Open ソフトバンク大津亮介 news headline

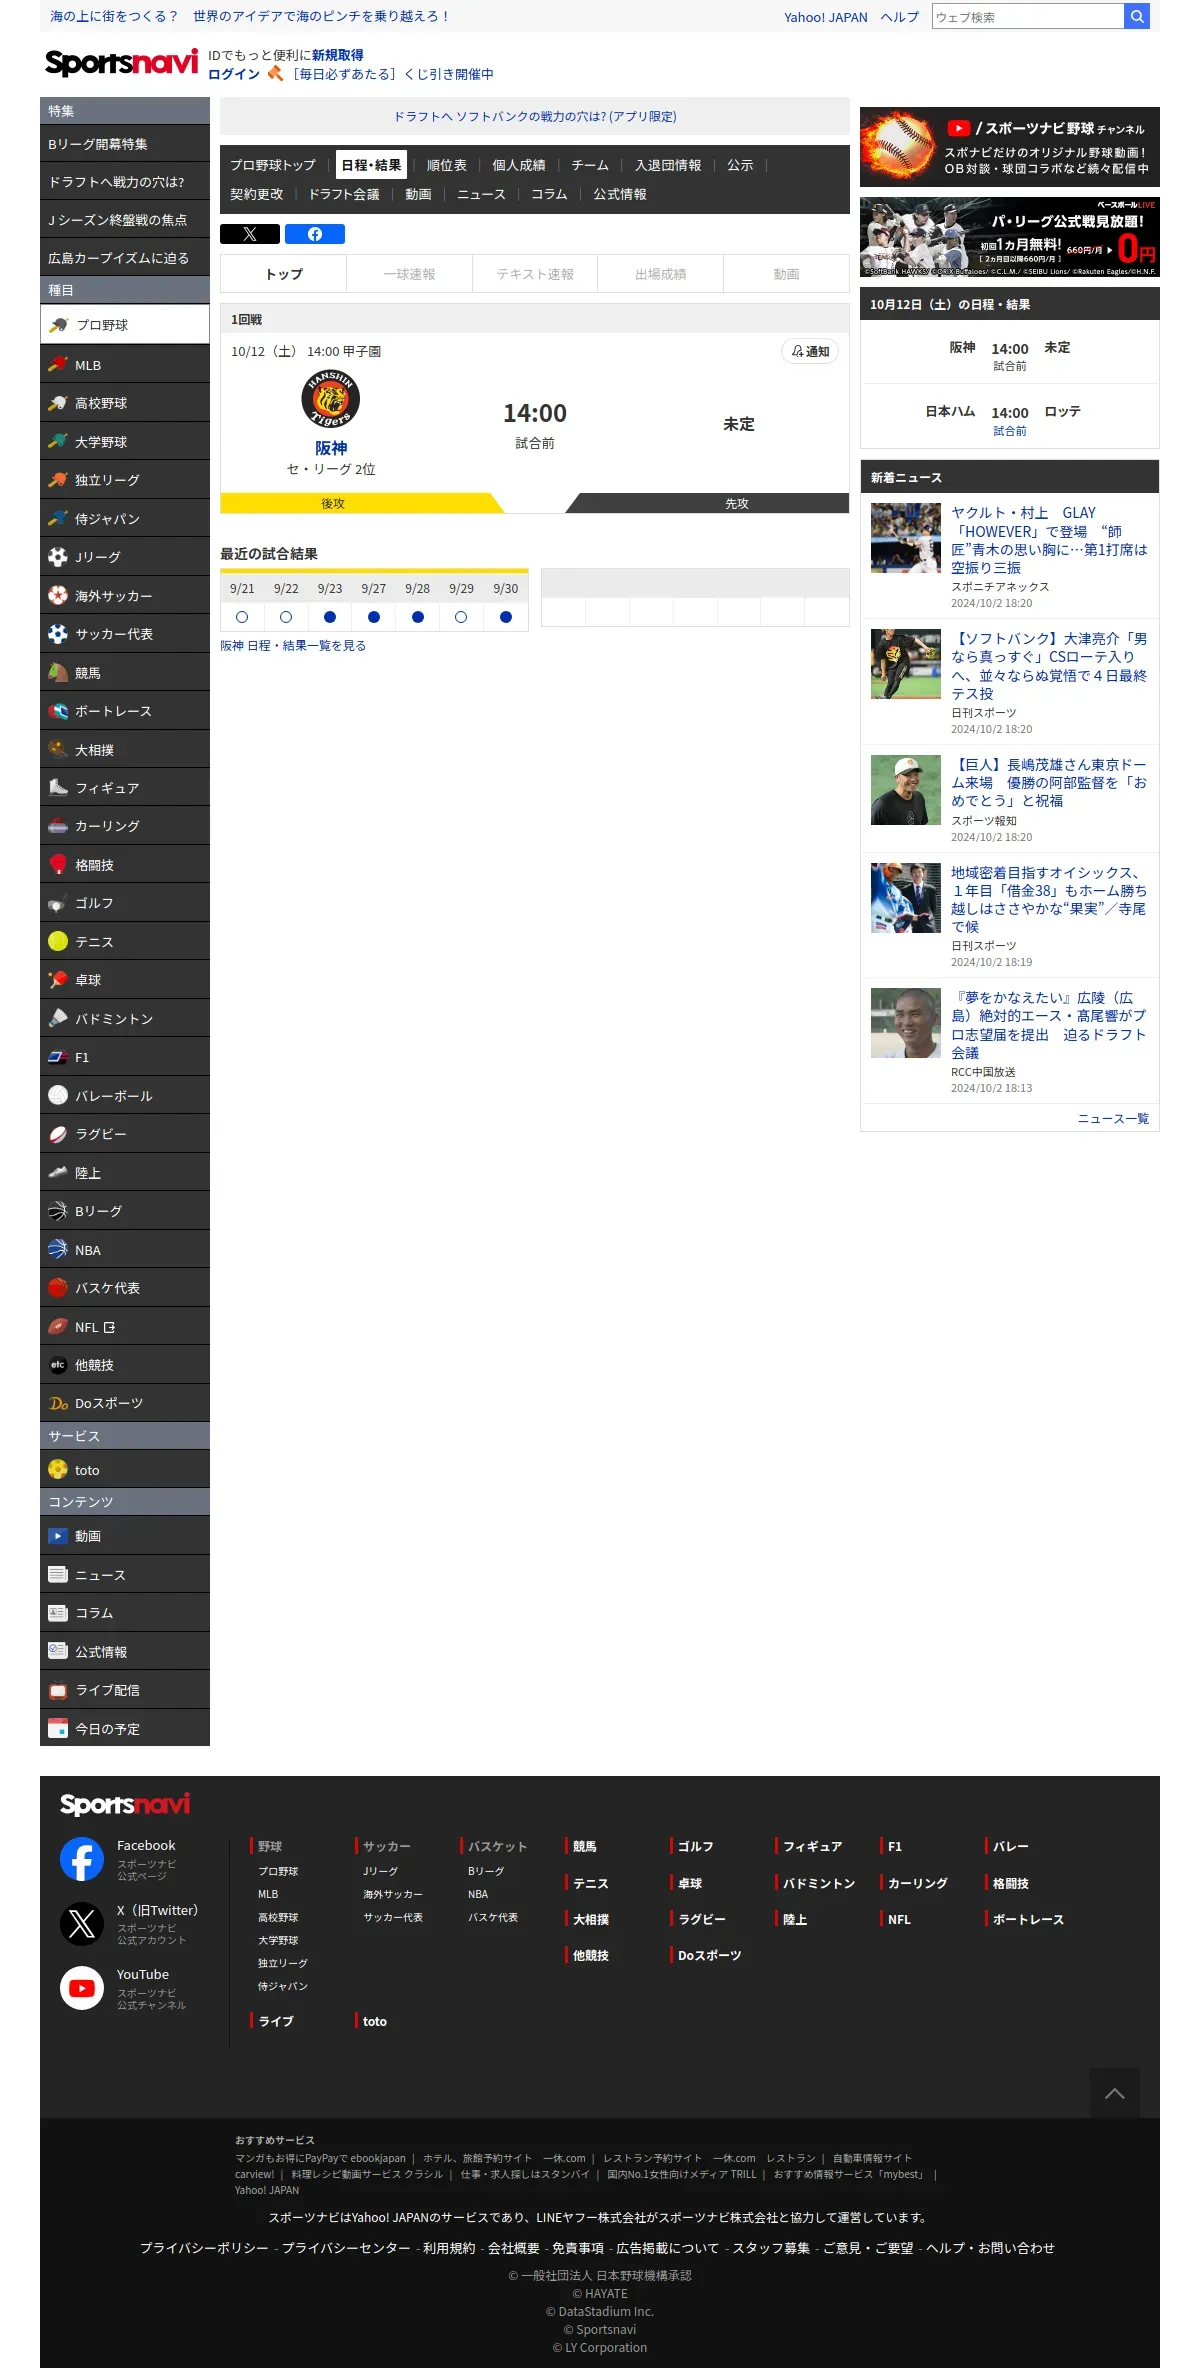(x=1049, y=666)
